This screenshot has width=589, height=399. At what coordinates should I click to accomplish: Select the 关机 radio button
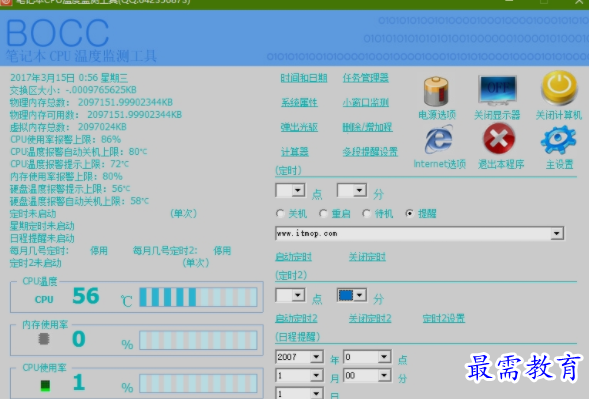280,214
